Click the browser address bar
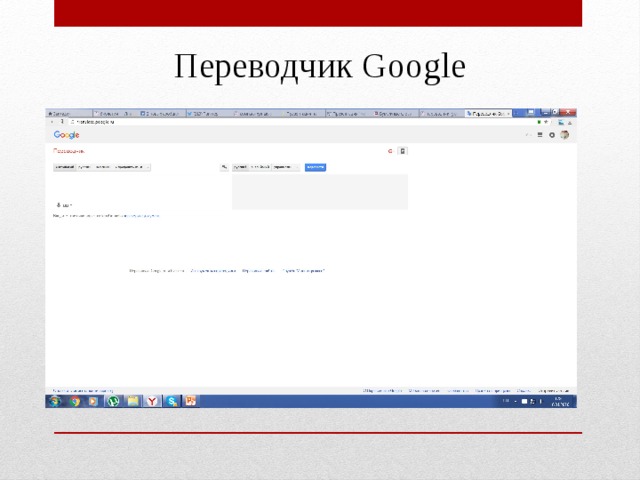Image resolution: width=640 pixels, height=480 pixels. 302,122
